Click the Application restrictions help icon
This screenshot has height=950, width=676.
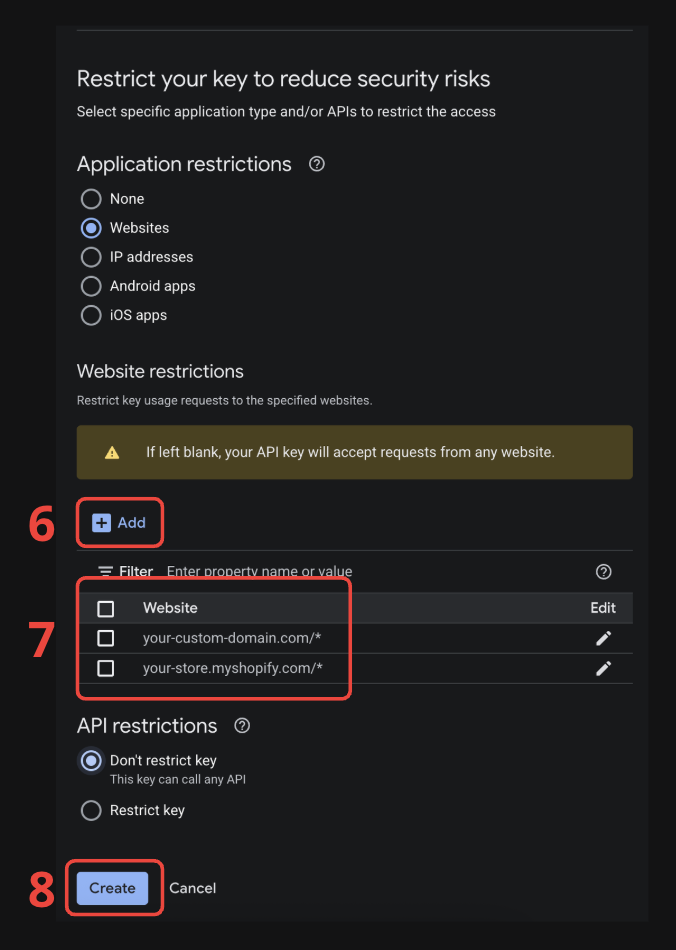317,164
